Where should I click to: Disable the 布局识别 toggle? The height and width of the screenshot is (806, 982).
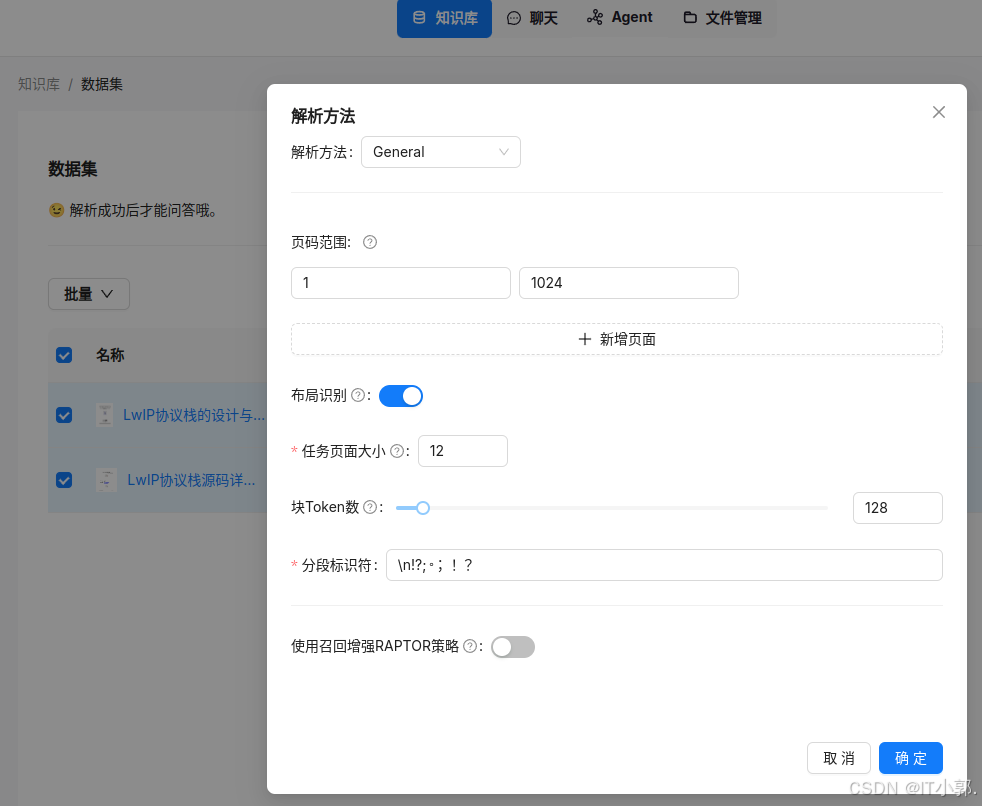pos(401,396)
